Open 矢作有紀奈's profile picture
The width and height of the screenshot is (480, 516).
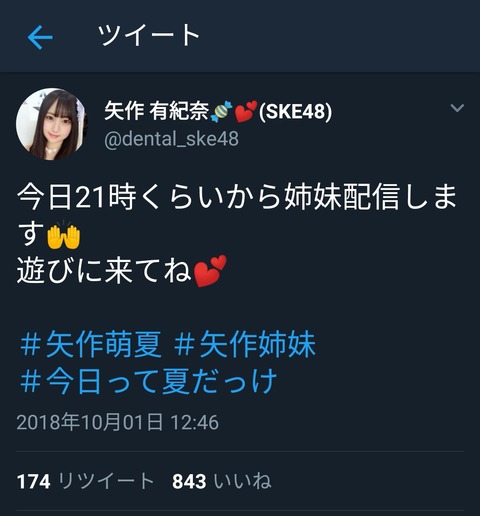pyautogui.click(x=50, y=124)
